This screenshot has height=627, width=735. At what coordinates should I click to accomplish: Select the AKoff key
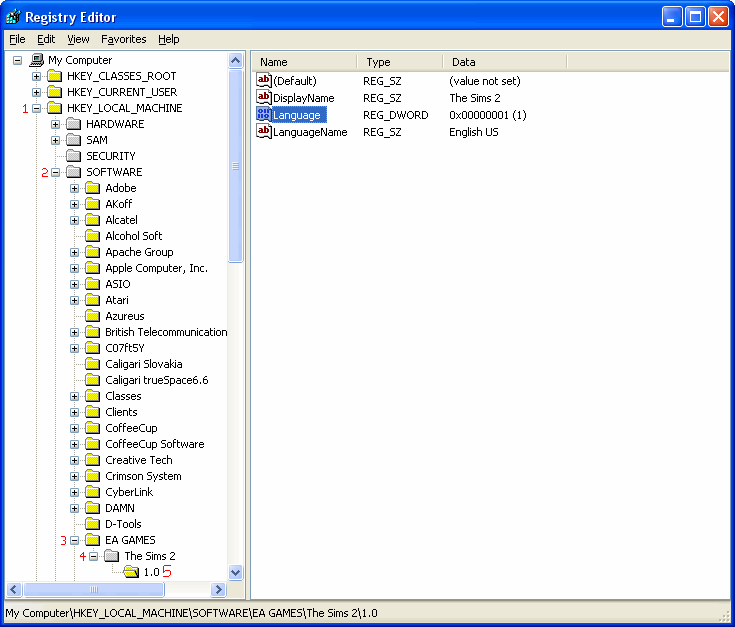click(119, 204)
